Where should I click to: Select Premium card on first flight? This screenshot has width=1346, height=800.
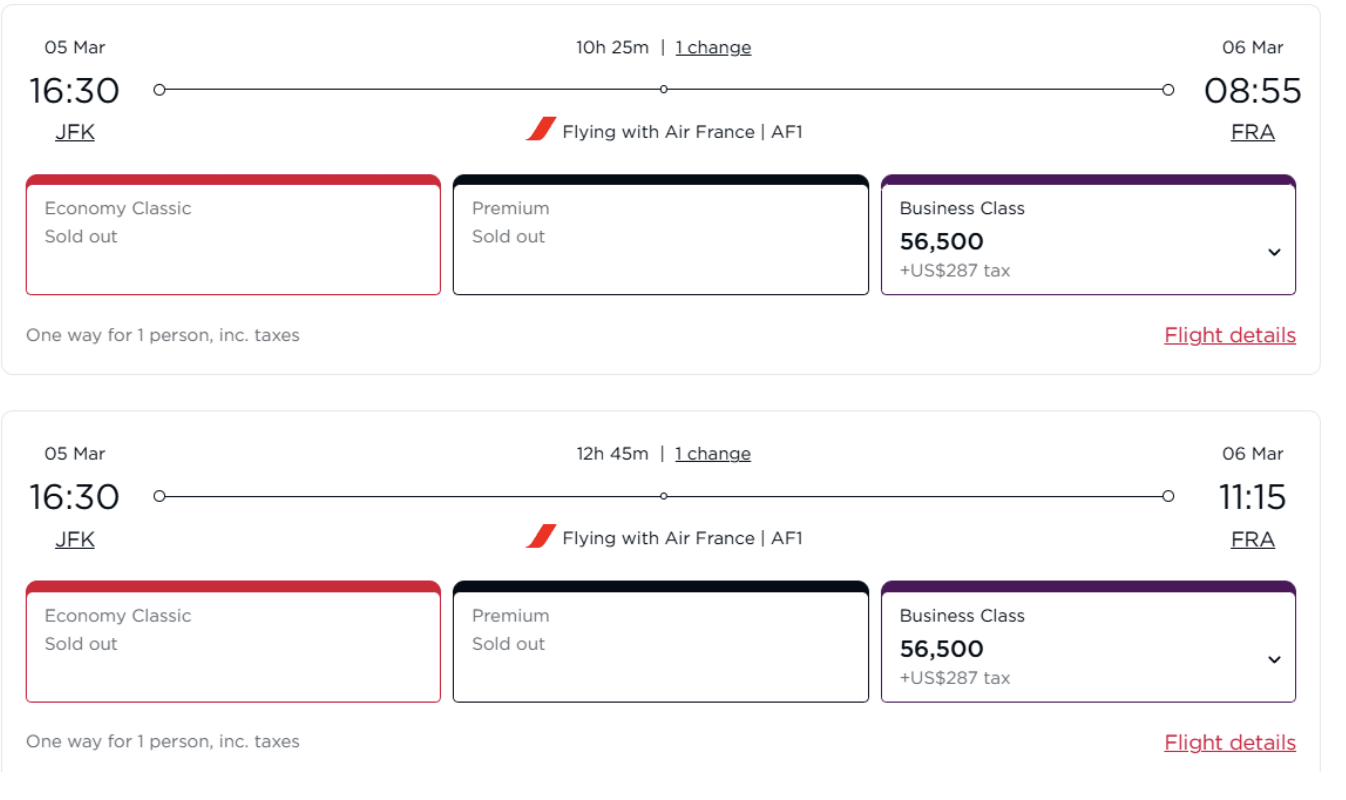[x=660, y=237]
